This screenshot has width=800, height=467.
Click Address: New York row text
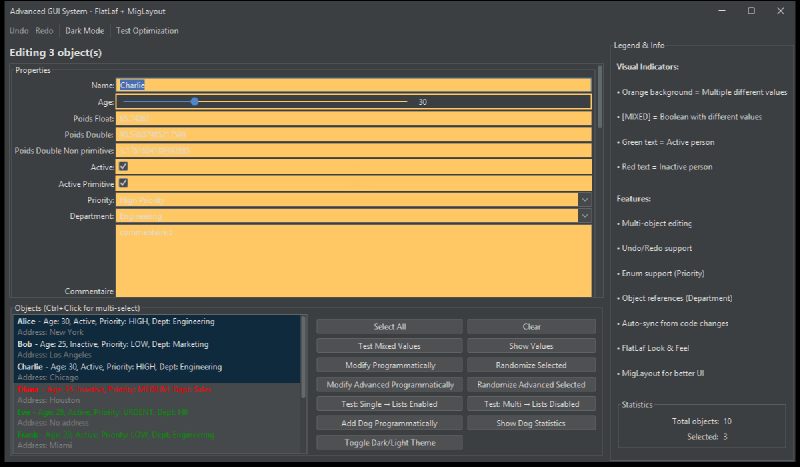click(x=51, y=332)
